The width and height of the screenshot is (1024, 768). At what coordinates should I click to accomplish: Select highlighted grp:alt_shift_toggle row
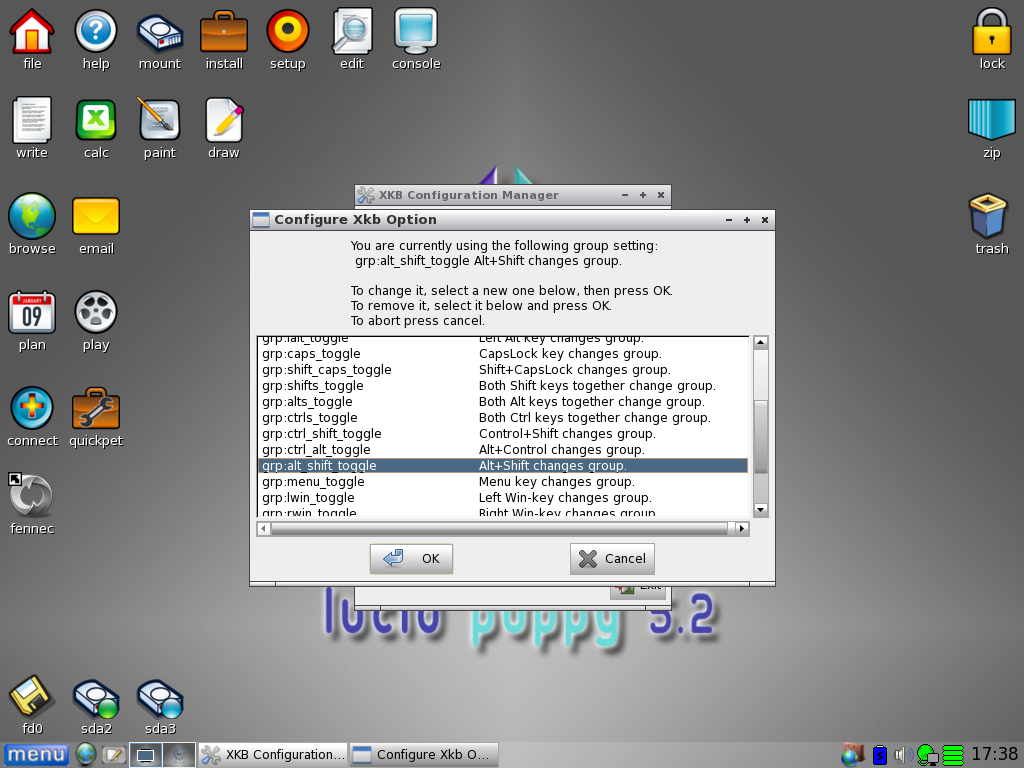tap(504, 466)
